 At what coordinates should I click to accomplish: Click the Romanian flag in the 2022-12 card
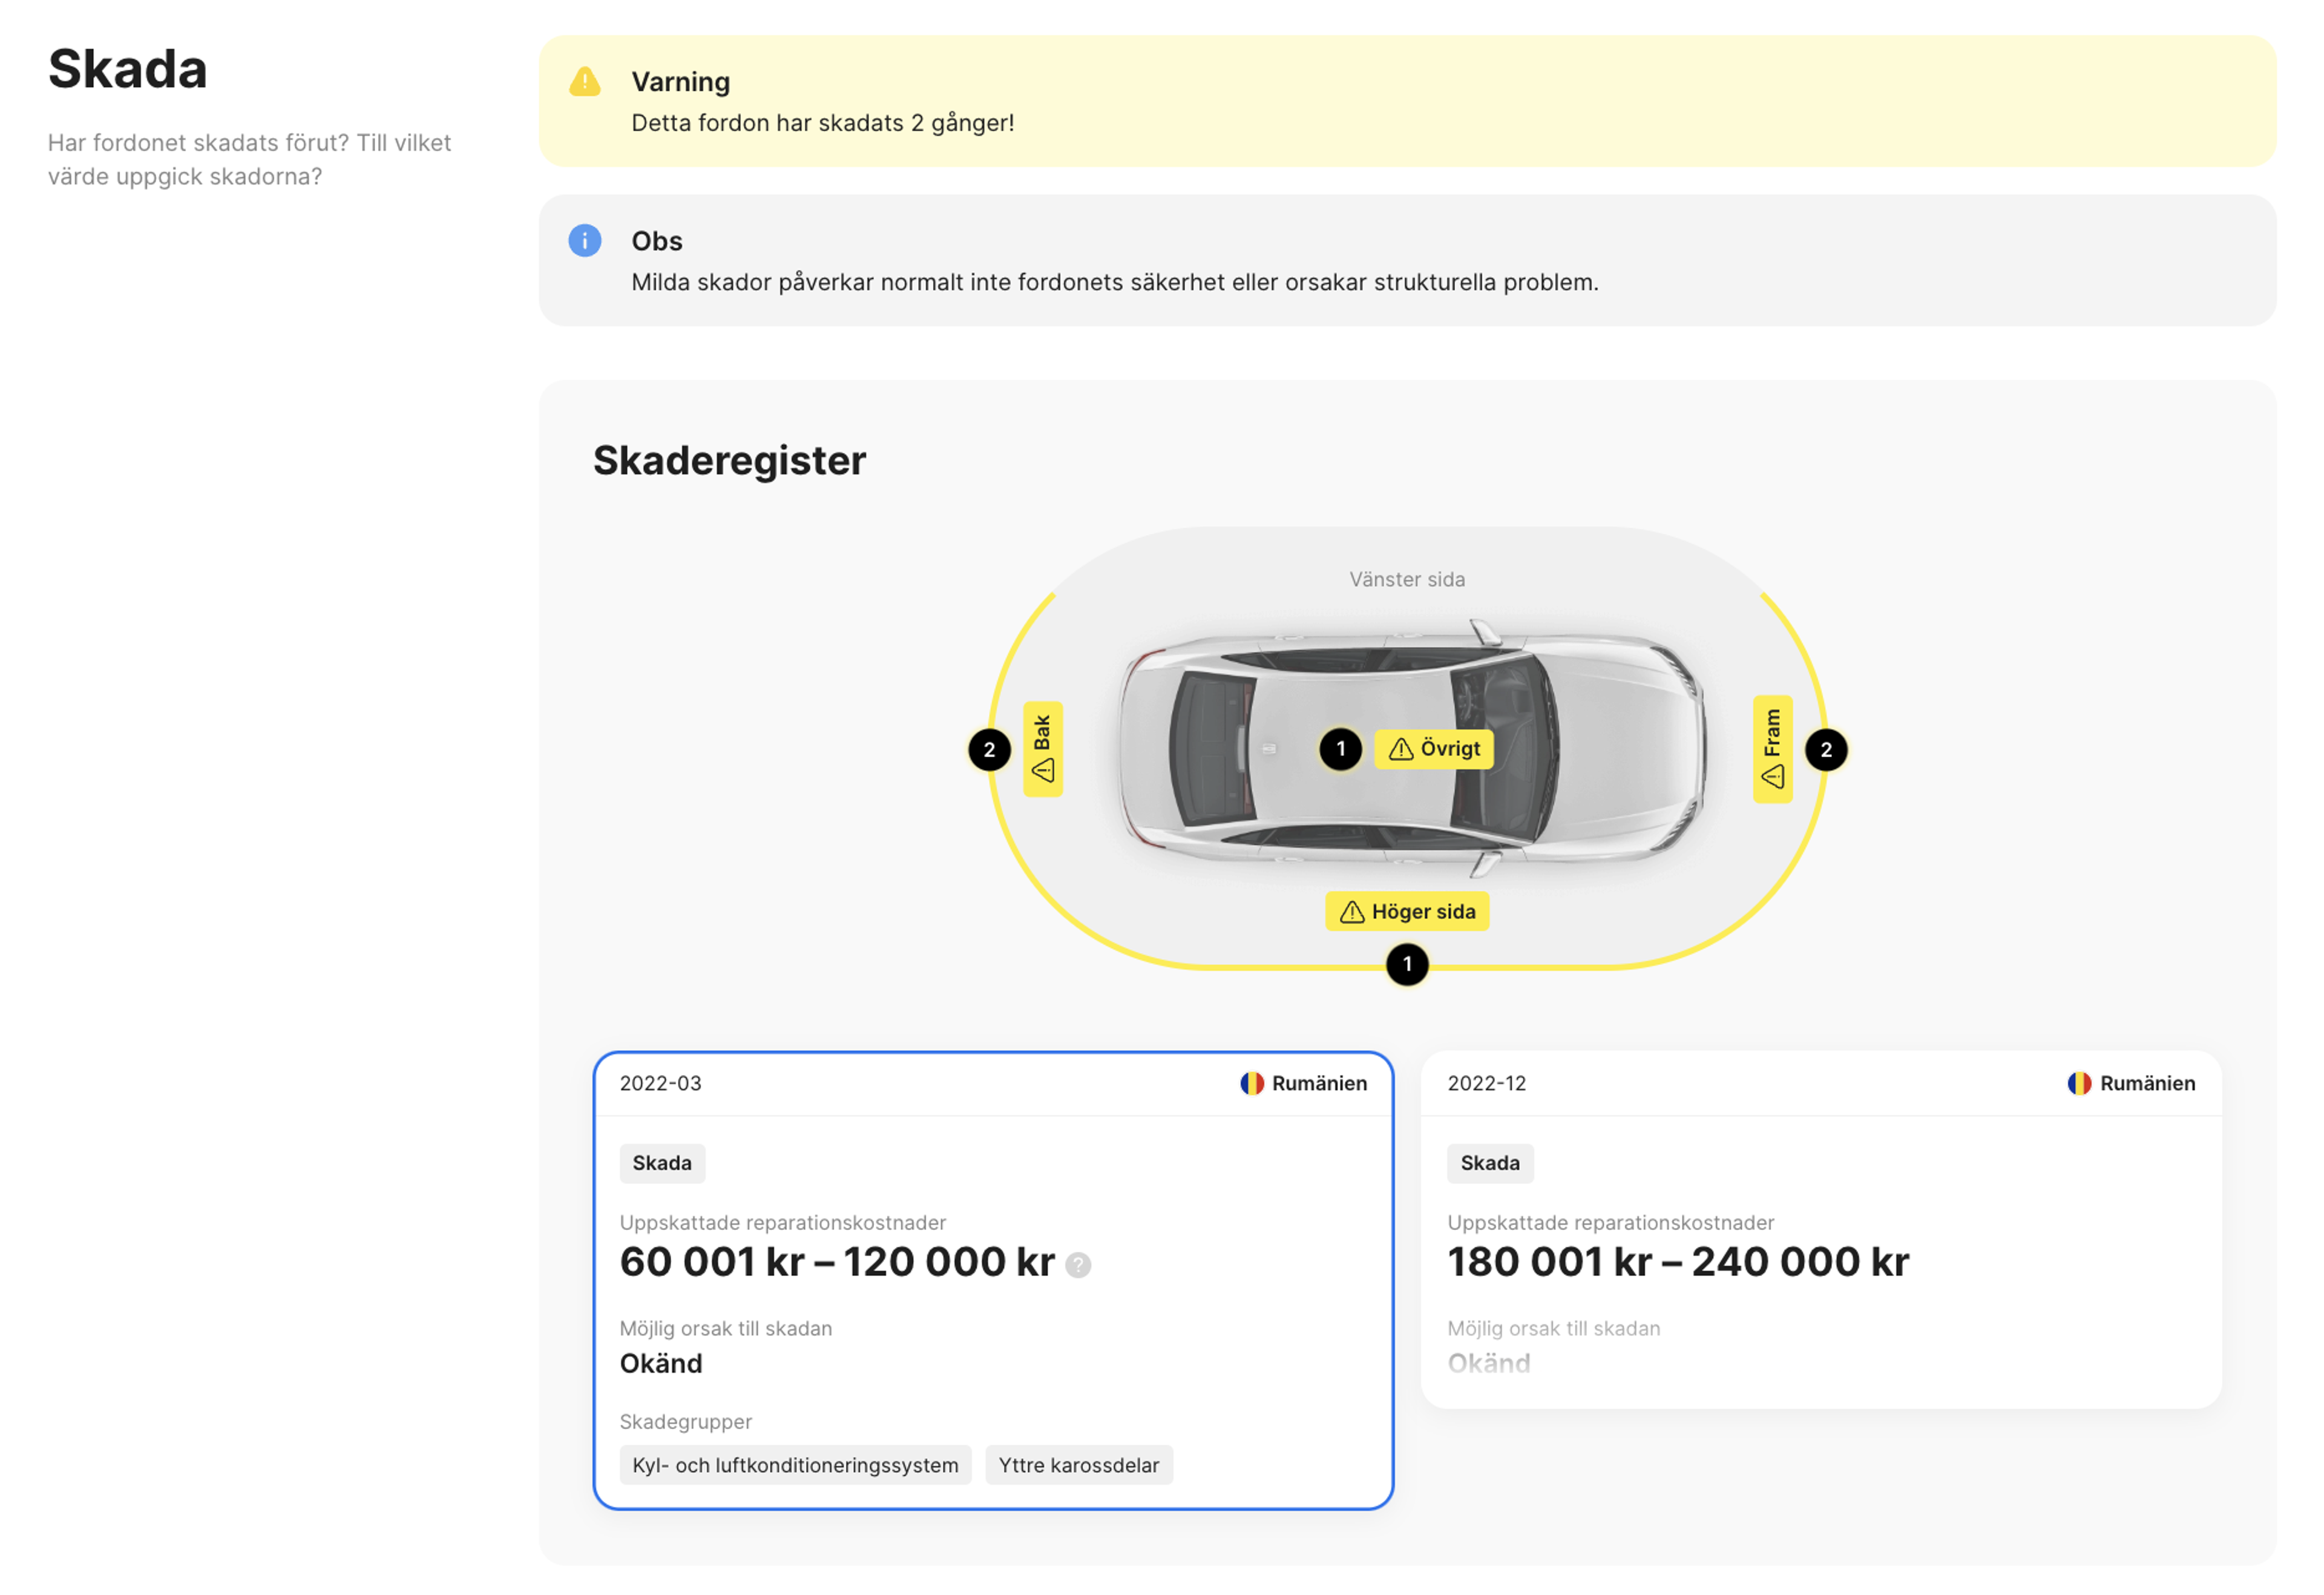pyautogui.click(x=2080, y=1084)
